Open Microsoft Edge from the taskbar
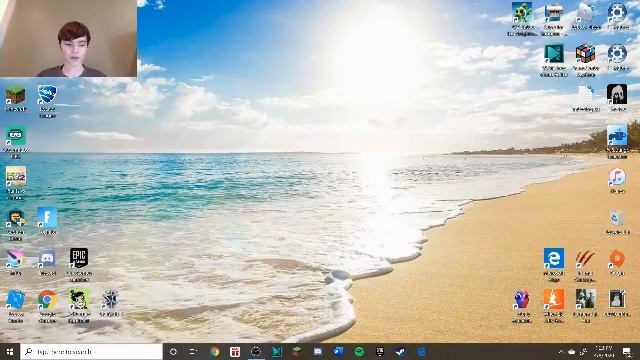The width and height of the screenshot is (640, 360). pos(421,351)
